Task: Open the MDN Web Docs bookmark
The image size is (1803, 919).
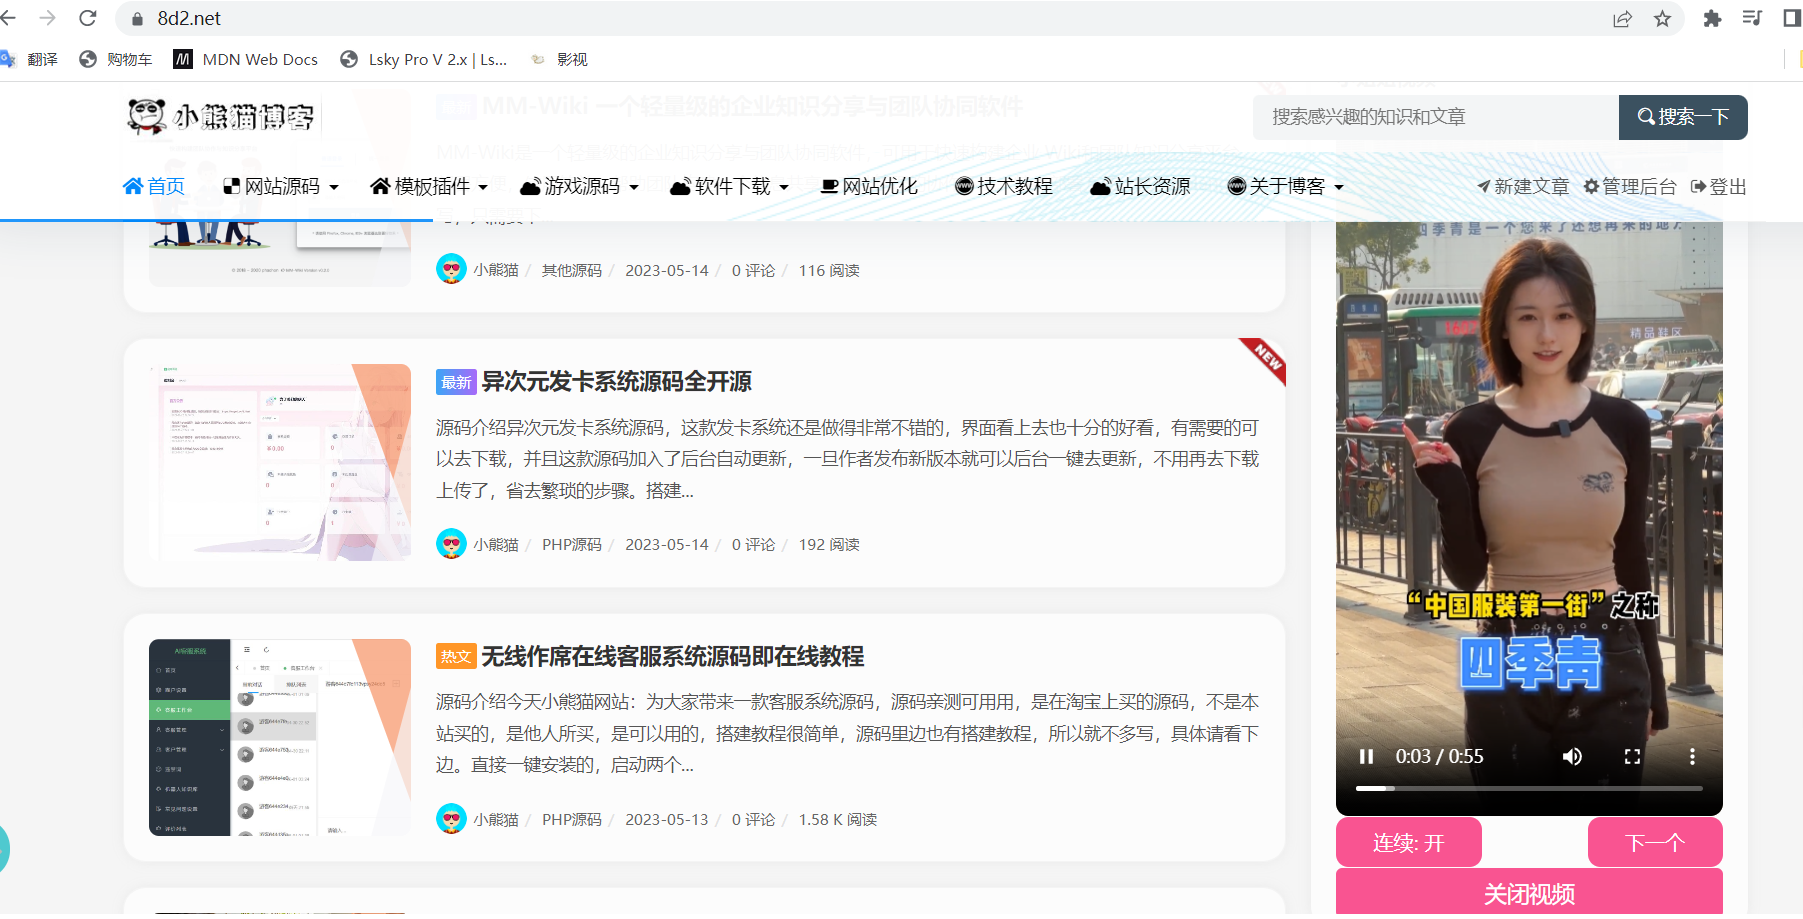Action: [246, 59]
